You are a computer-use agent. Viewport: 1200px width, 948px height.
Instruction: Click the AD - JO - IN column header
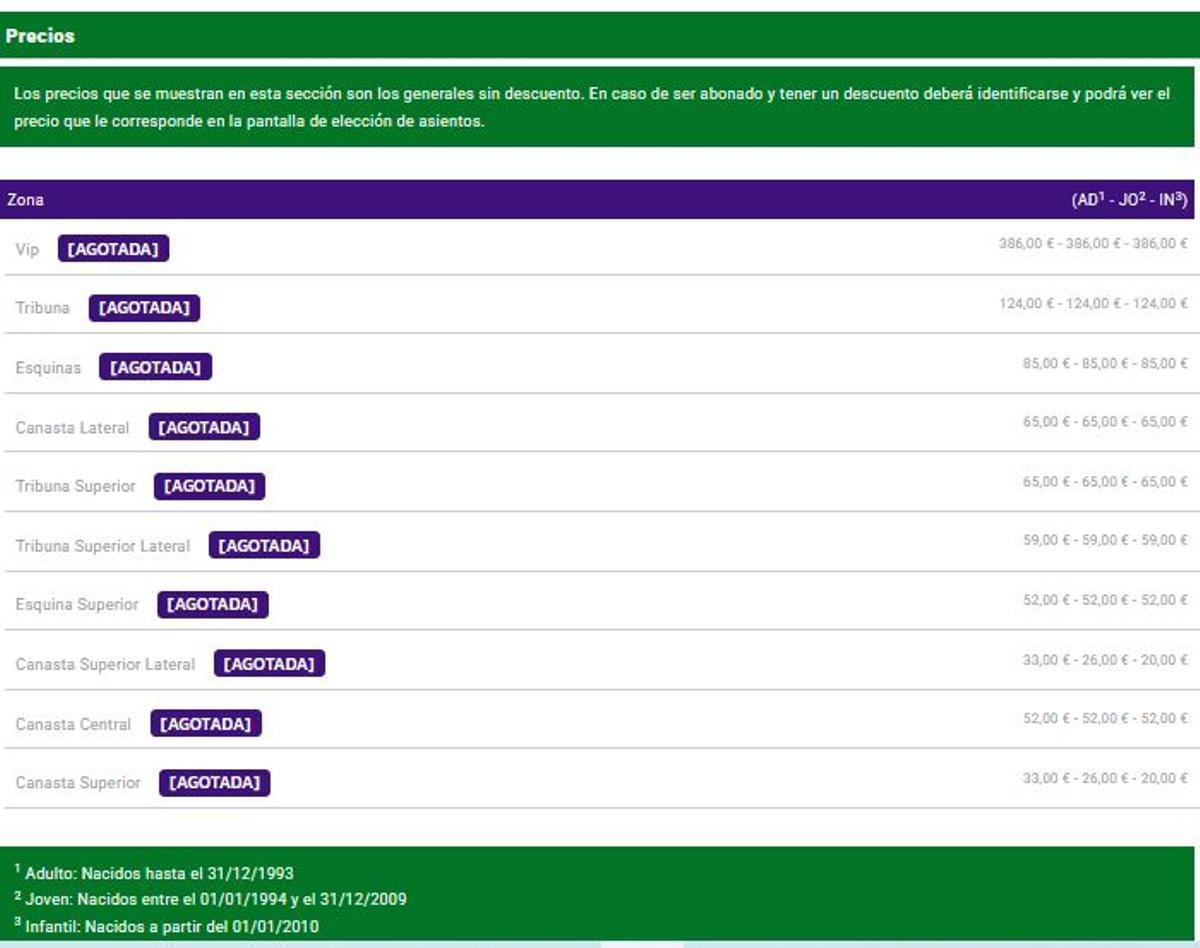coord(1129,199)
